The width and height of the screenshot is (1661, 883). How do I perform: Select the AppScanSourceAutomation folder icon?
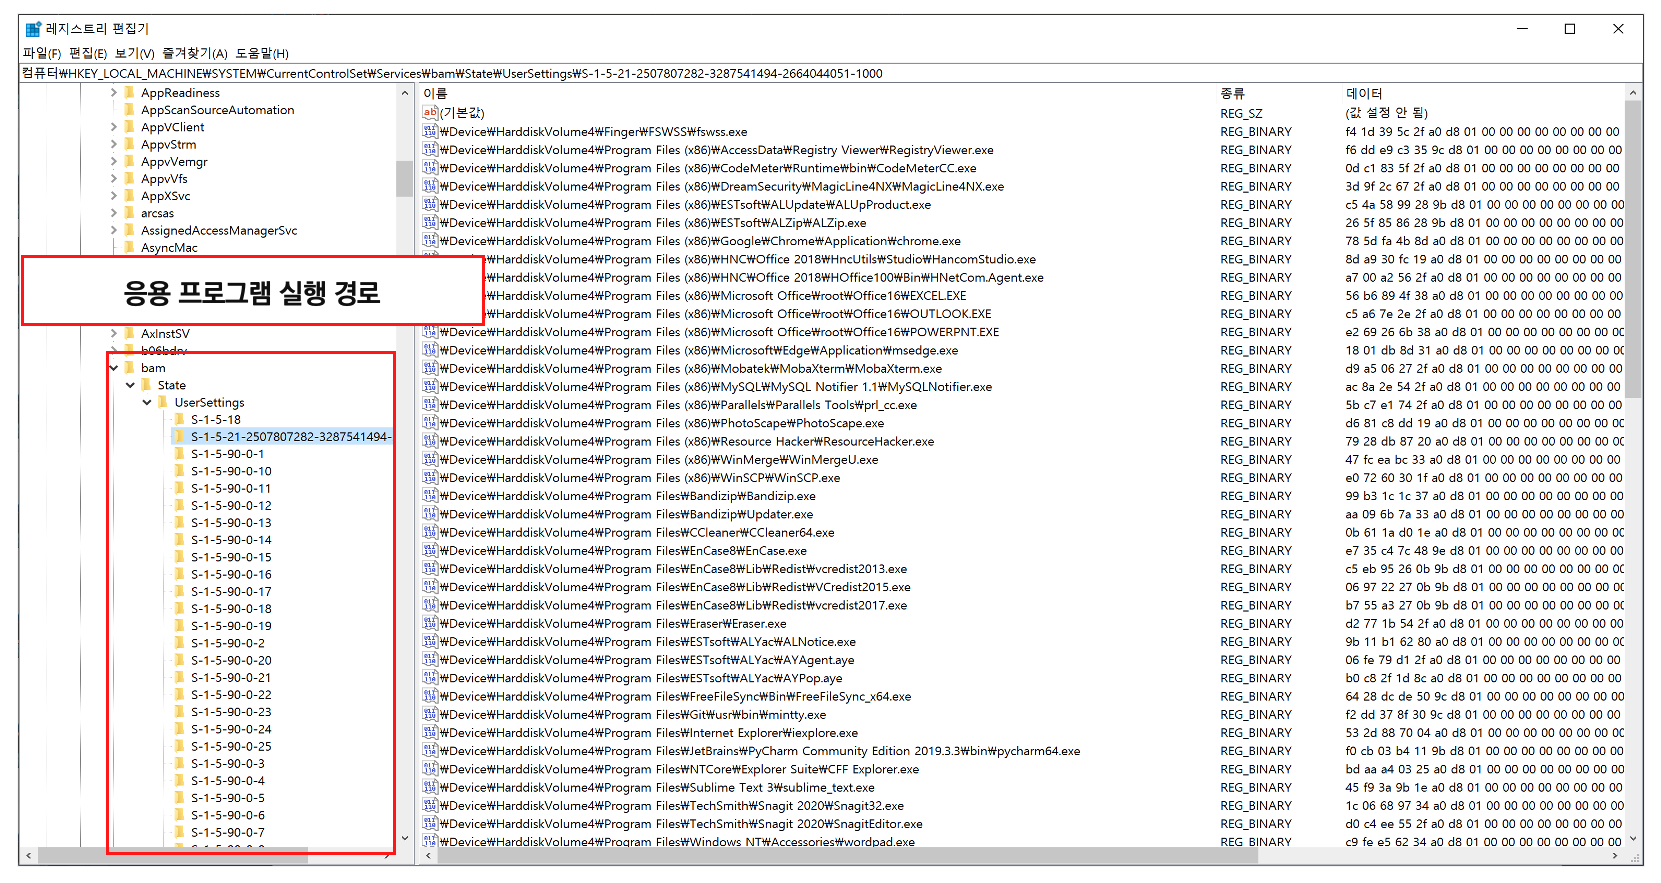tap(130, 110)
